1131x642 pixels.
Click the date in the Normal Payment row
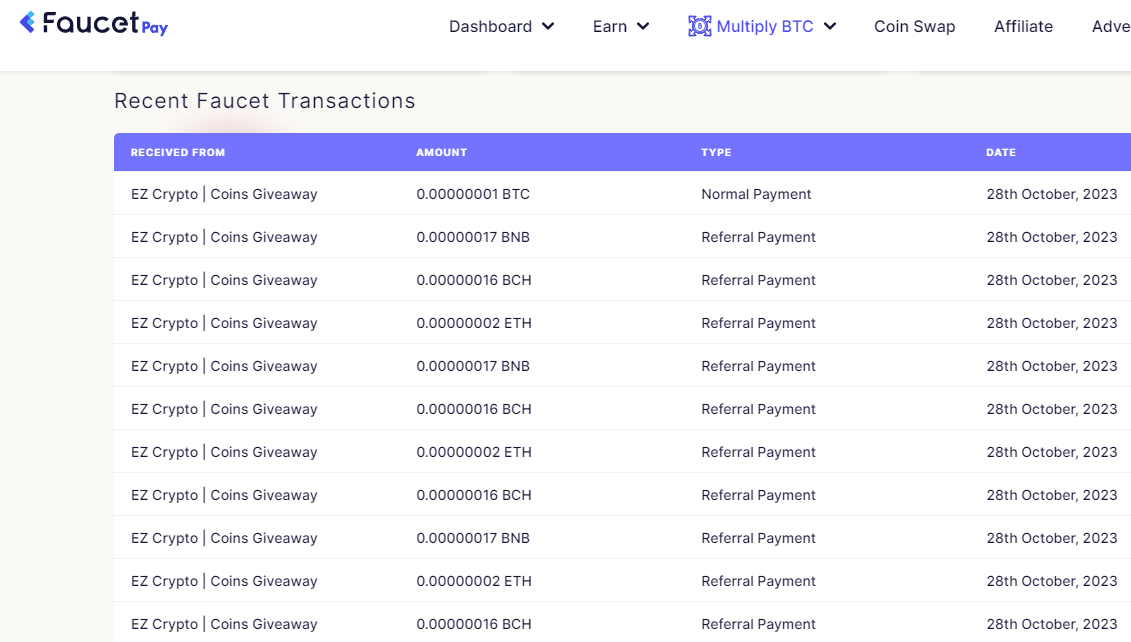[x=1052, y=194]
